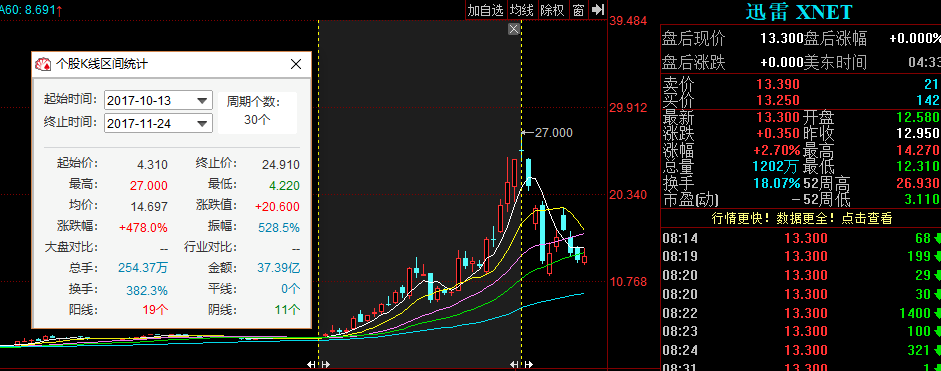Move range end left with arrow handle
The image size is (941, 371).
coord(514,364)
